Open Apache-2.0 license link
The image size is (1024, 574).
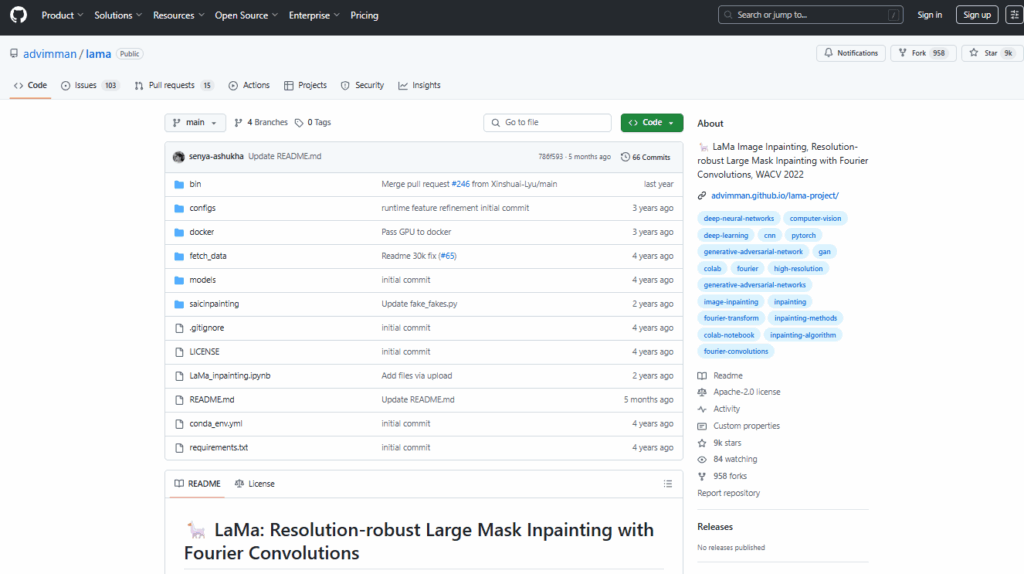pos(746,392)
